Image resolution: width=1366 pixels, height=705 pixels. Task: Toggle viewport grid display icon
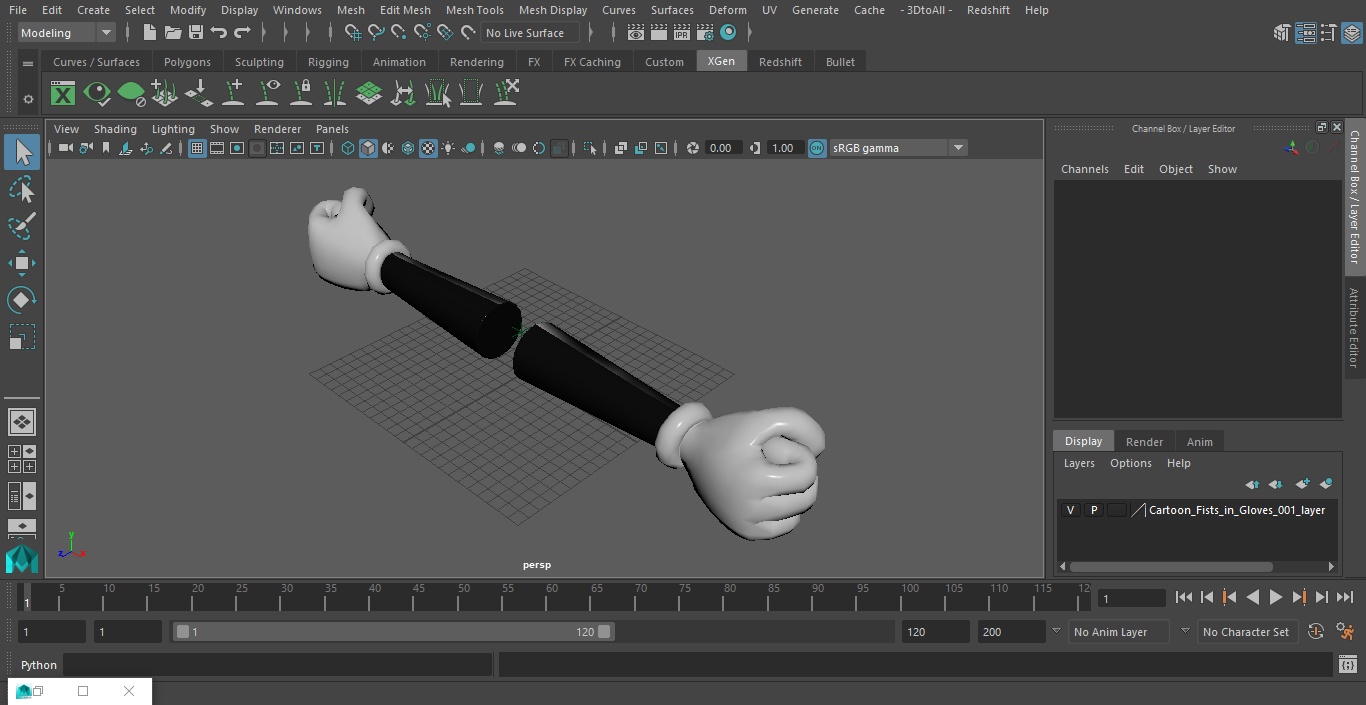tap(197, 148)
